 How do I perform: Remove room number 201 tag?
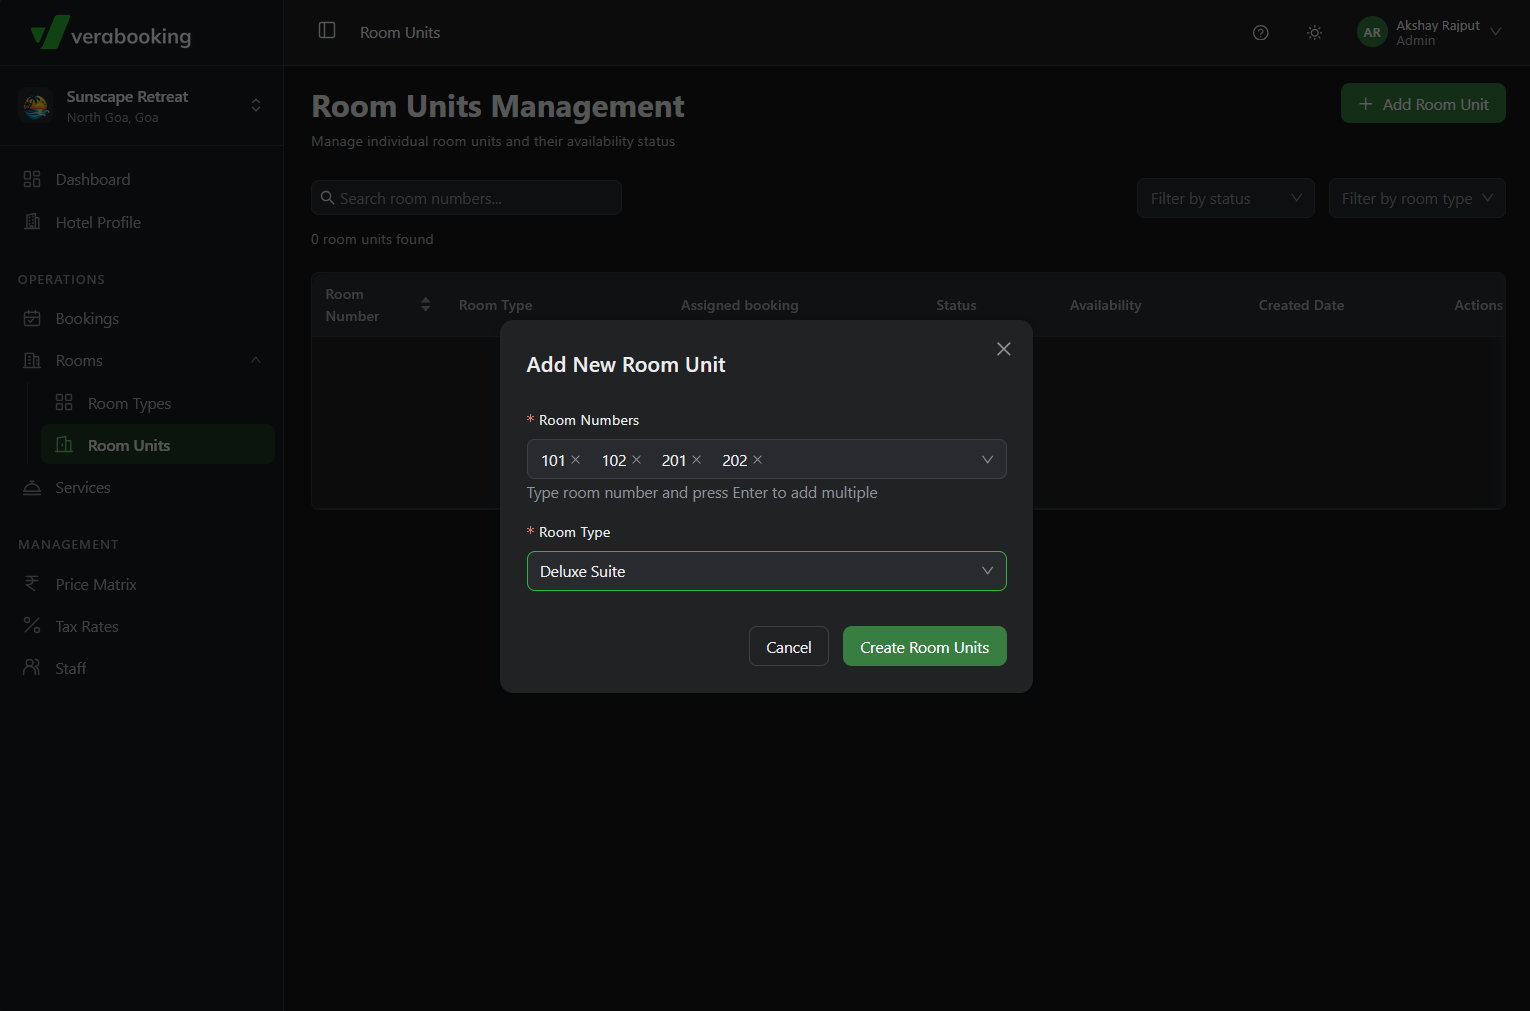(696, 460)
